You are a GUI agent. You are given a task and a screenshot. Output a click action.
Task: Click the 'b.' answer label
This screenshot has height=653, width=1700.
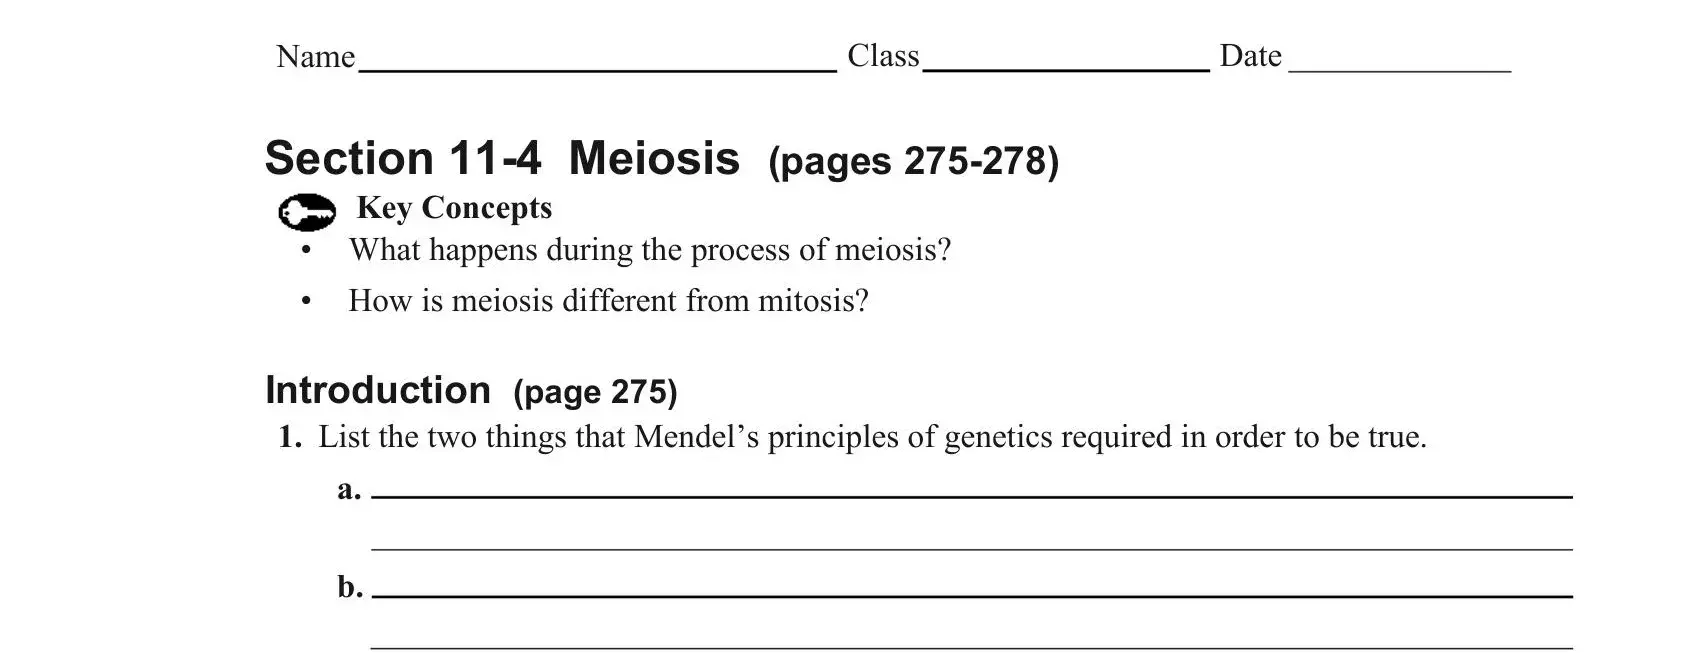pyautogui.click(x=350, y=586)
